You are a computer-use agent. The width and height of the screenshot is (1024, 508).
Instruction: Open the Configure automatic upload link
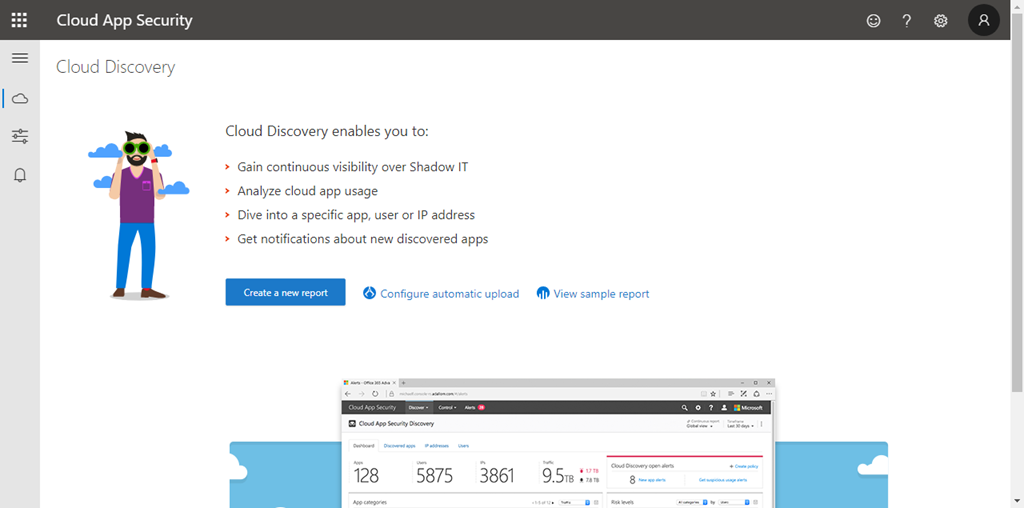pos(449,294)
